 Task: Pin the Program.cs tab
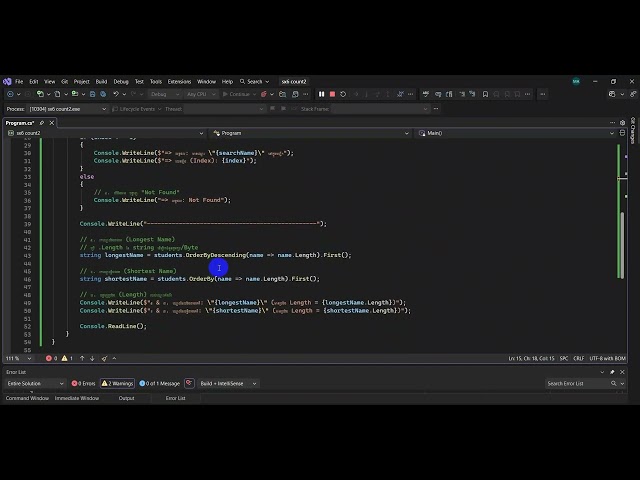tap(42, 123)
